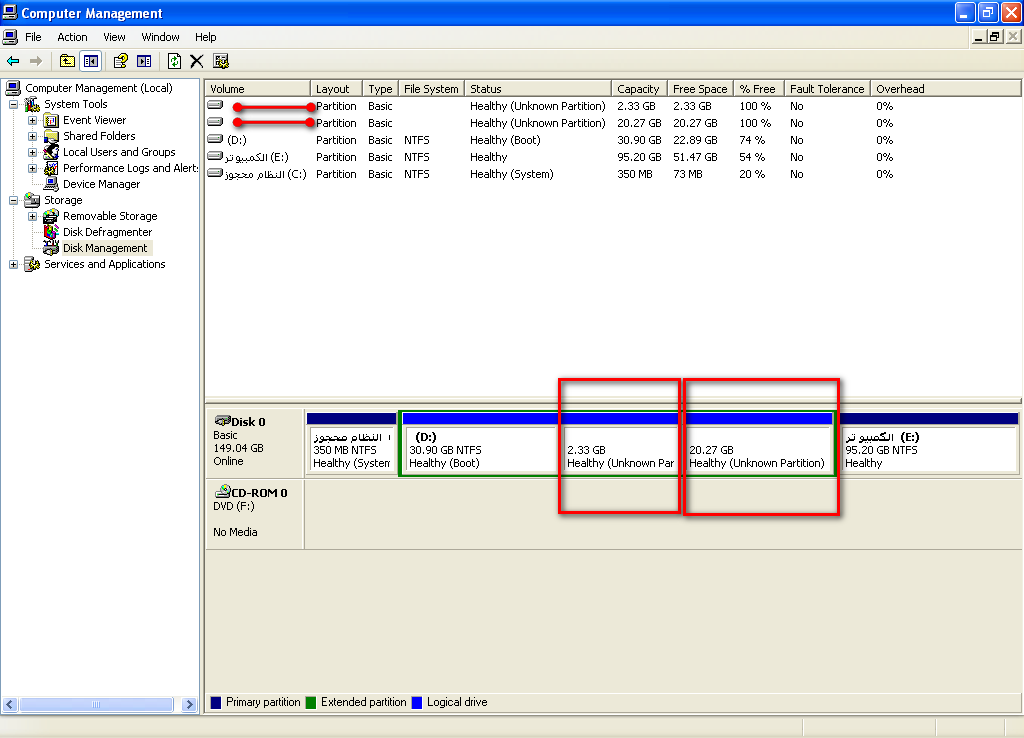Open the View menu

[114, 37]
